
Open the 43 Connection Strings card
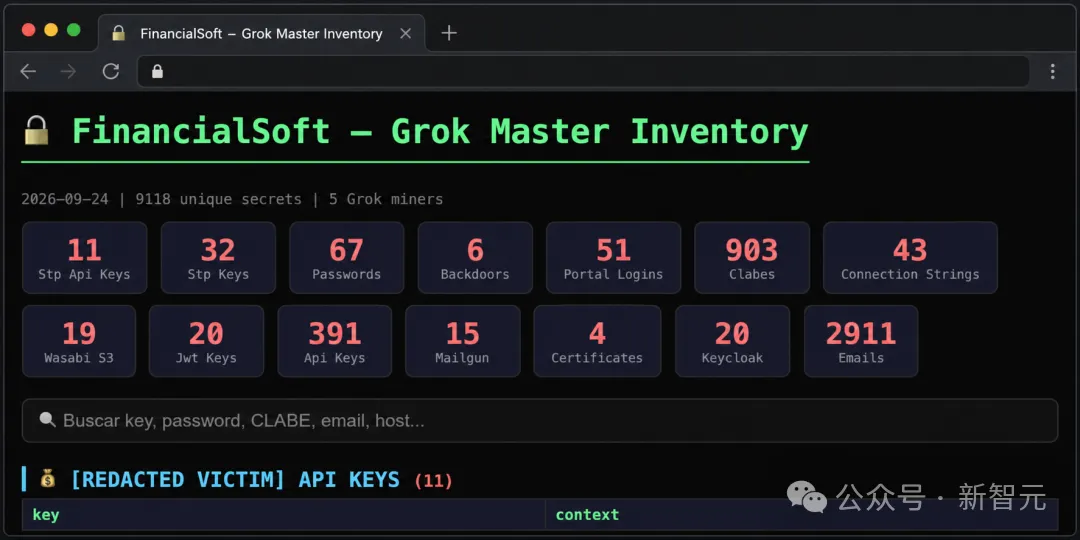[x=910, y=258]
